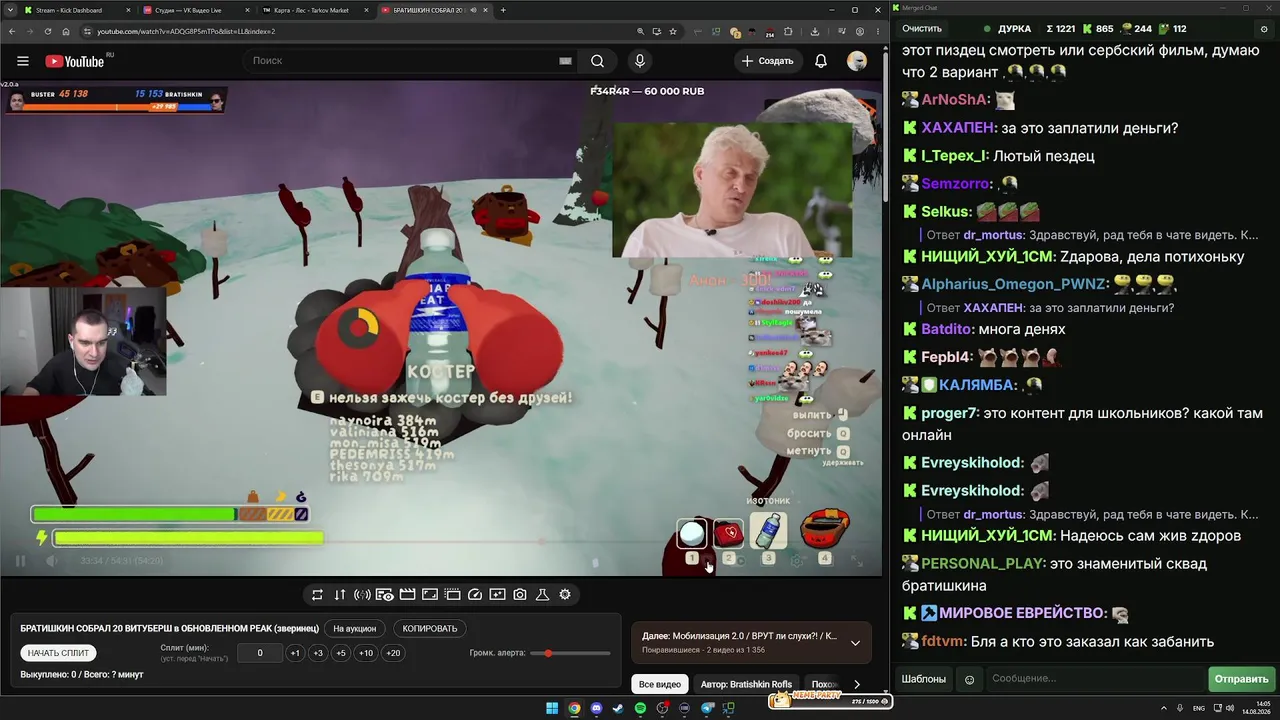The image size is (1280, 720).
Task: Open the gear settings in the video toolbar
Action: coord(565,594)
